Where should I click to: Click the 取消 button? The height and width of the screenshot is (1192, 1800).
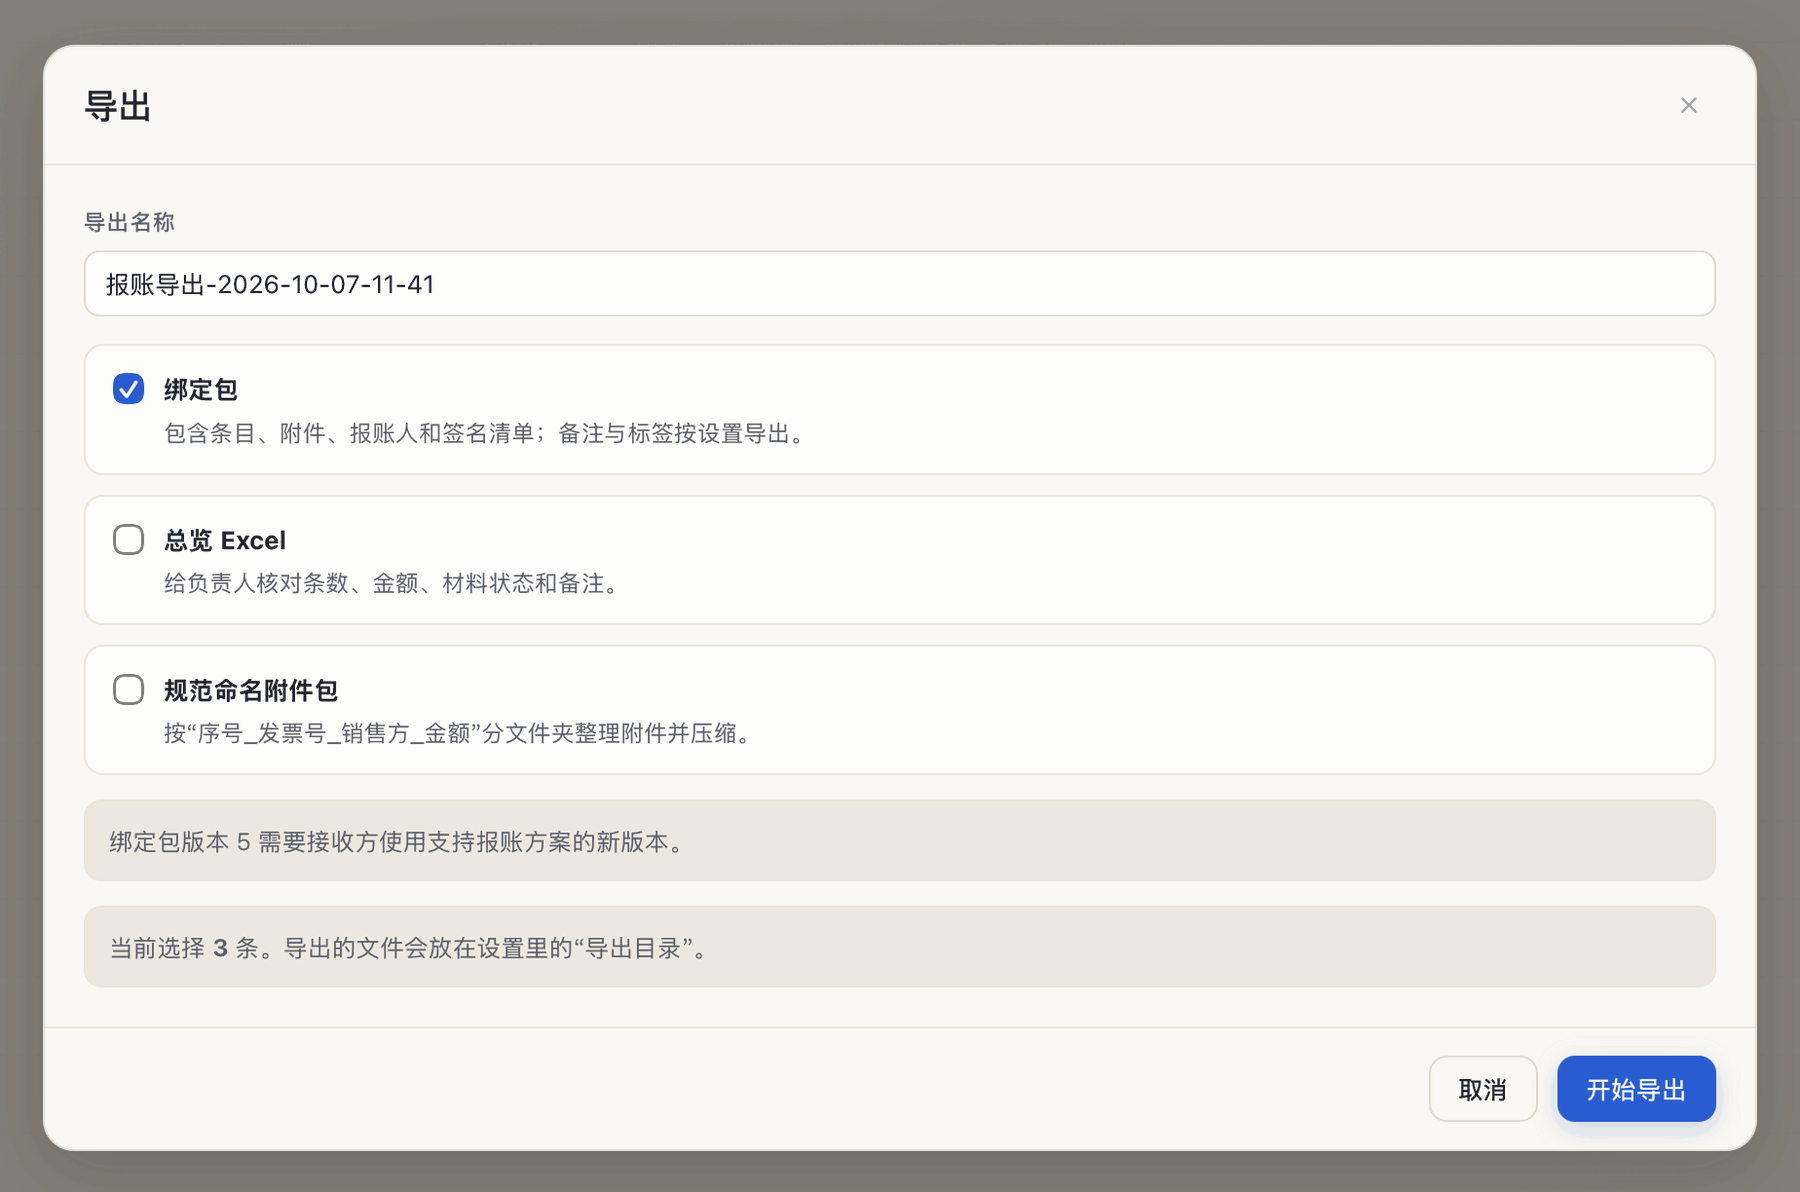1482,1089
